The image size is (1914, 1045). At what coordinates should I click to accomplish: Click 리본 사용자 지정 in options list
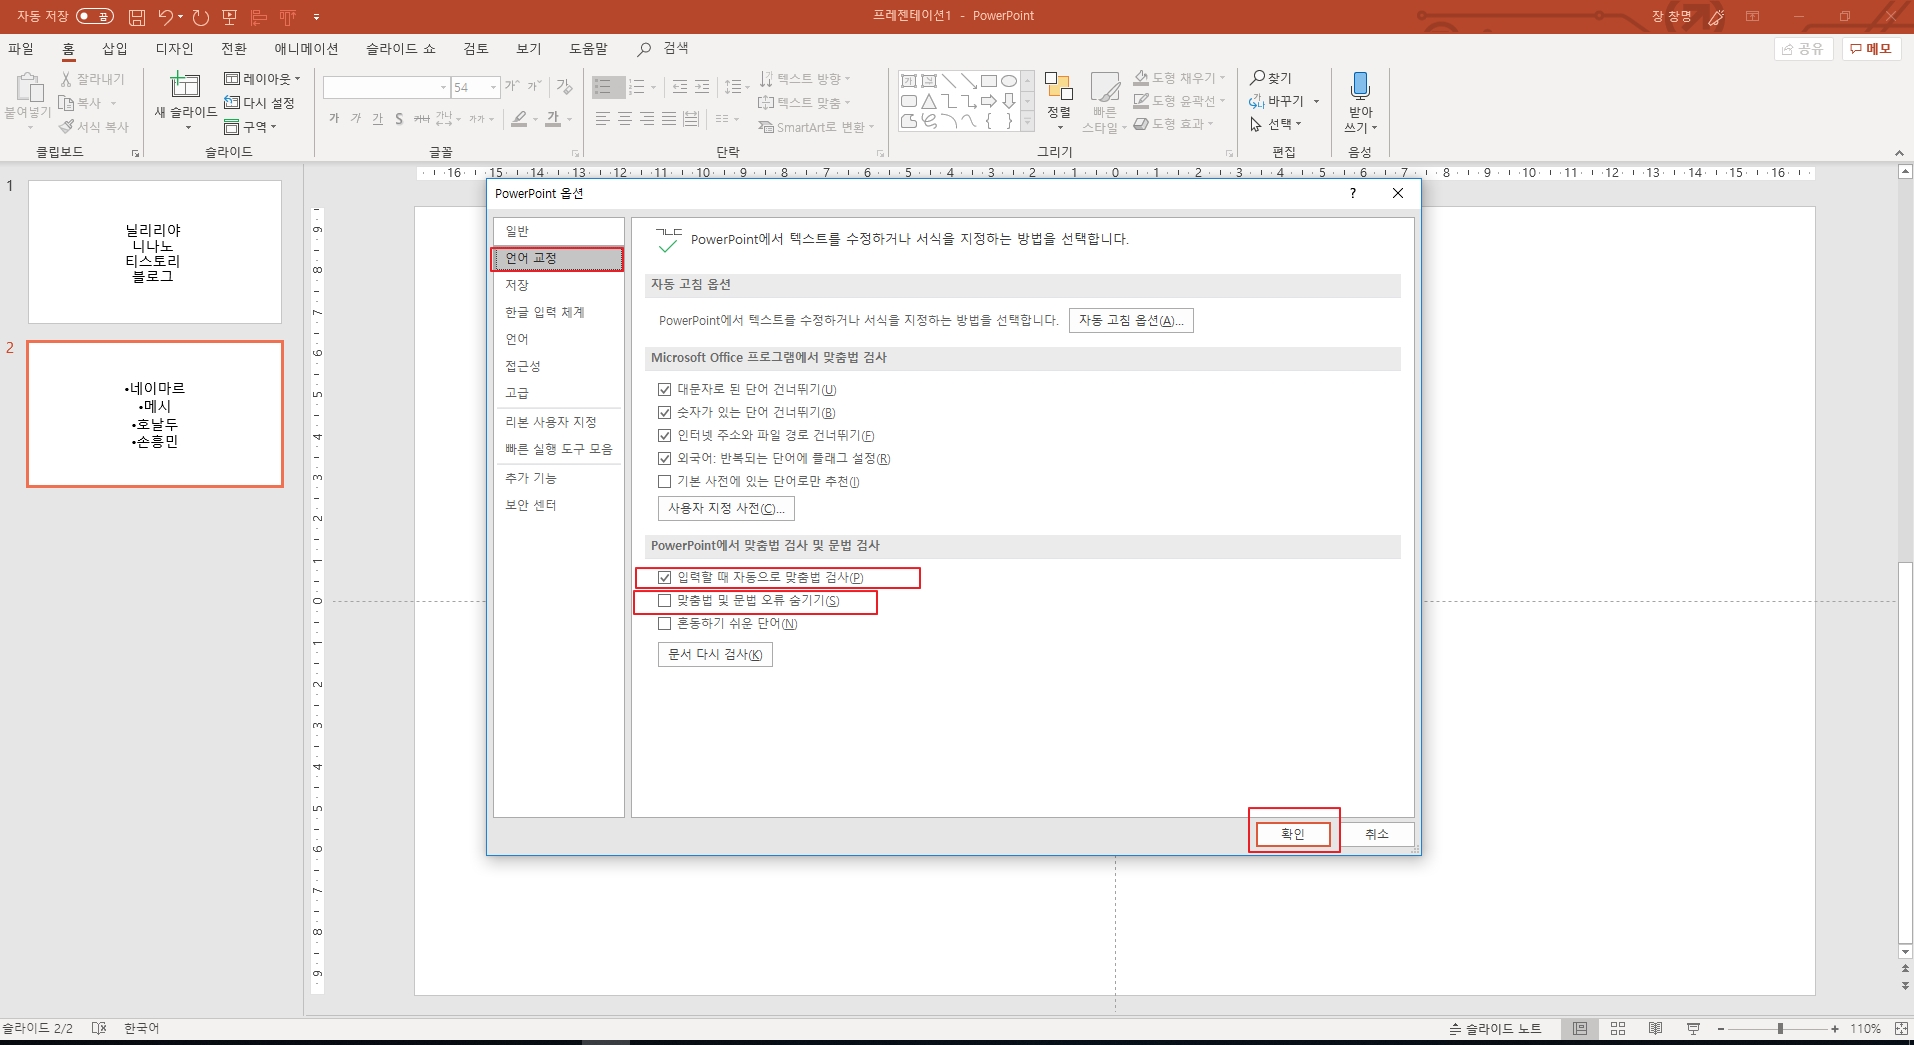coord(558,422)
